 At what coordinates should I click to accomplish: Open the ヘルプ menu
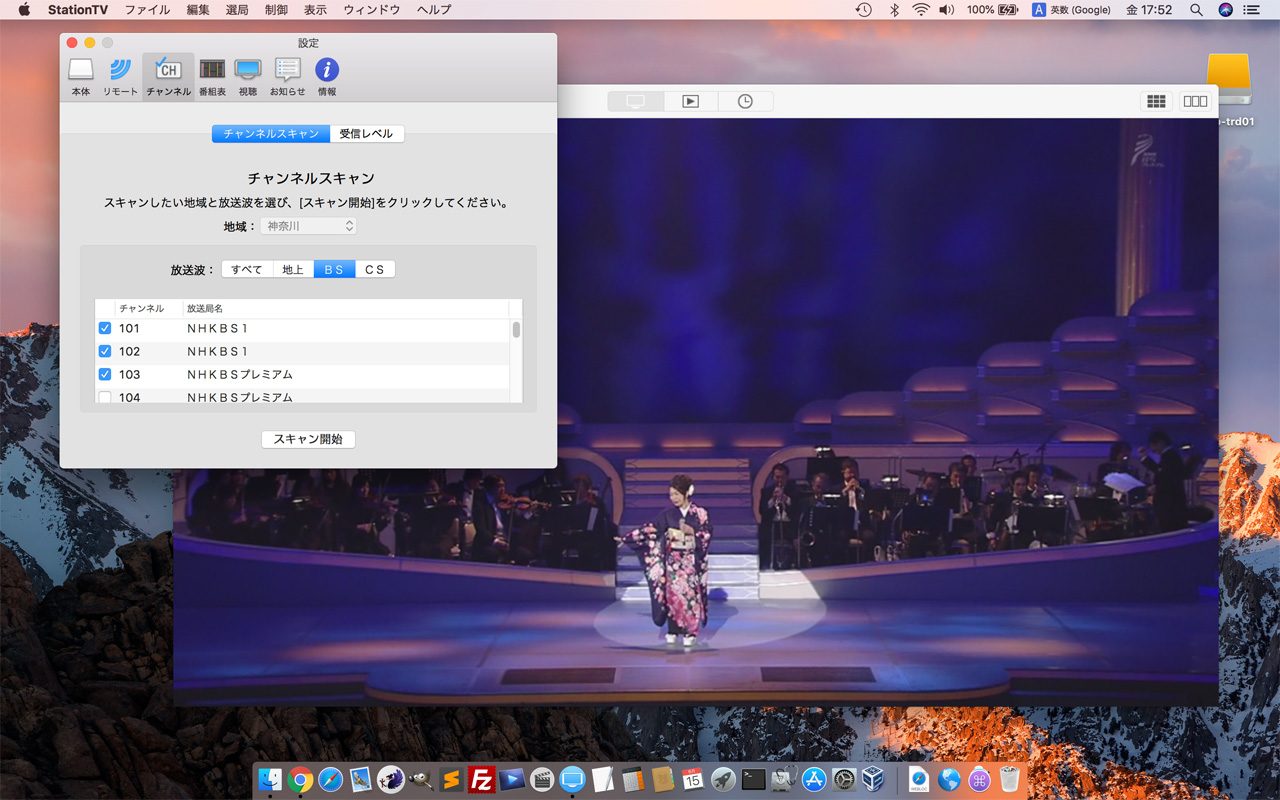pos(434,10)
